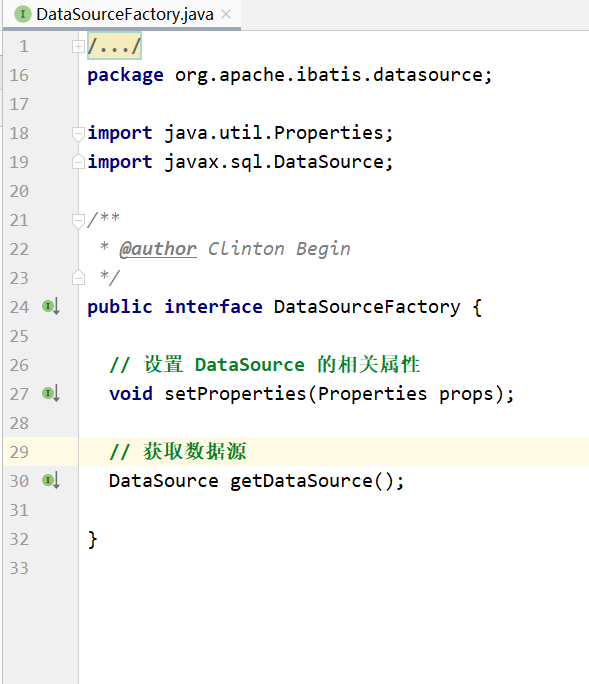Click the package name org.apache.ibatis.datasource
The image size is (589, 684).
click(x=329, y=75)
